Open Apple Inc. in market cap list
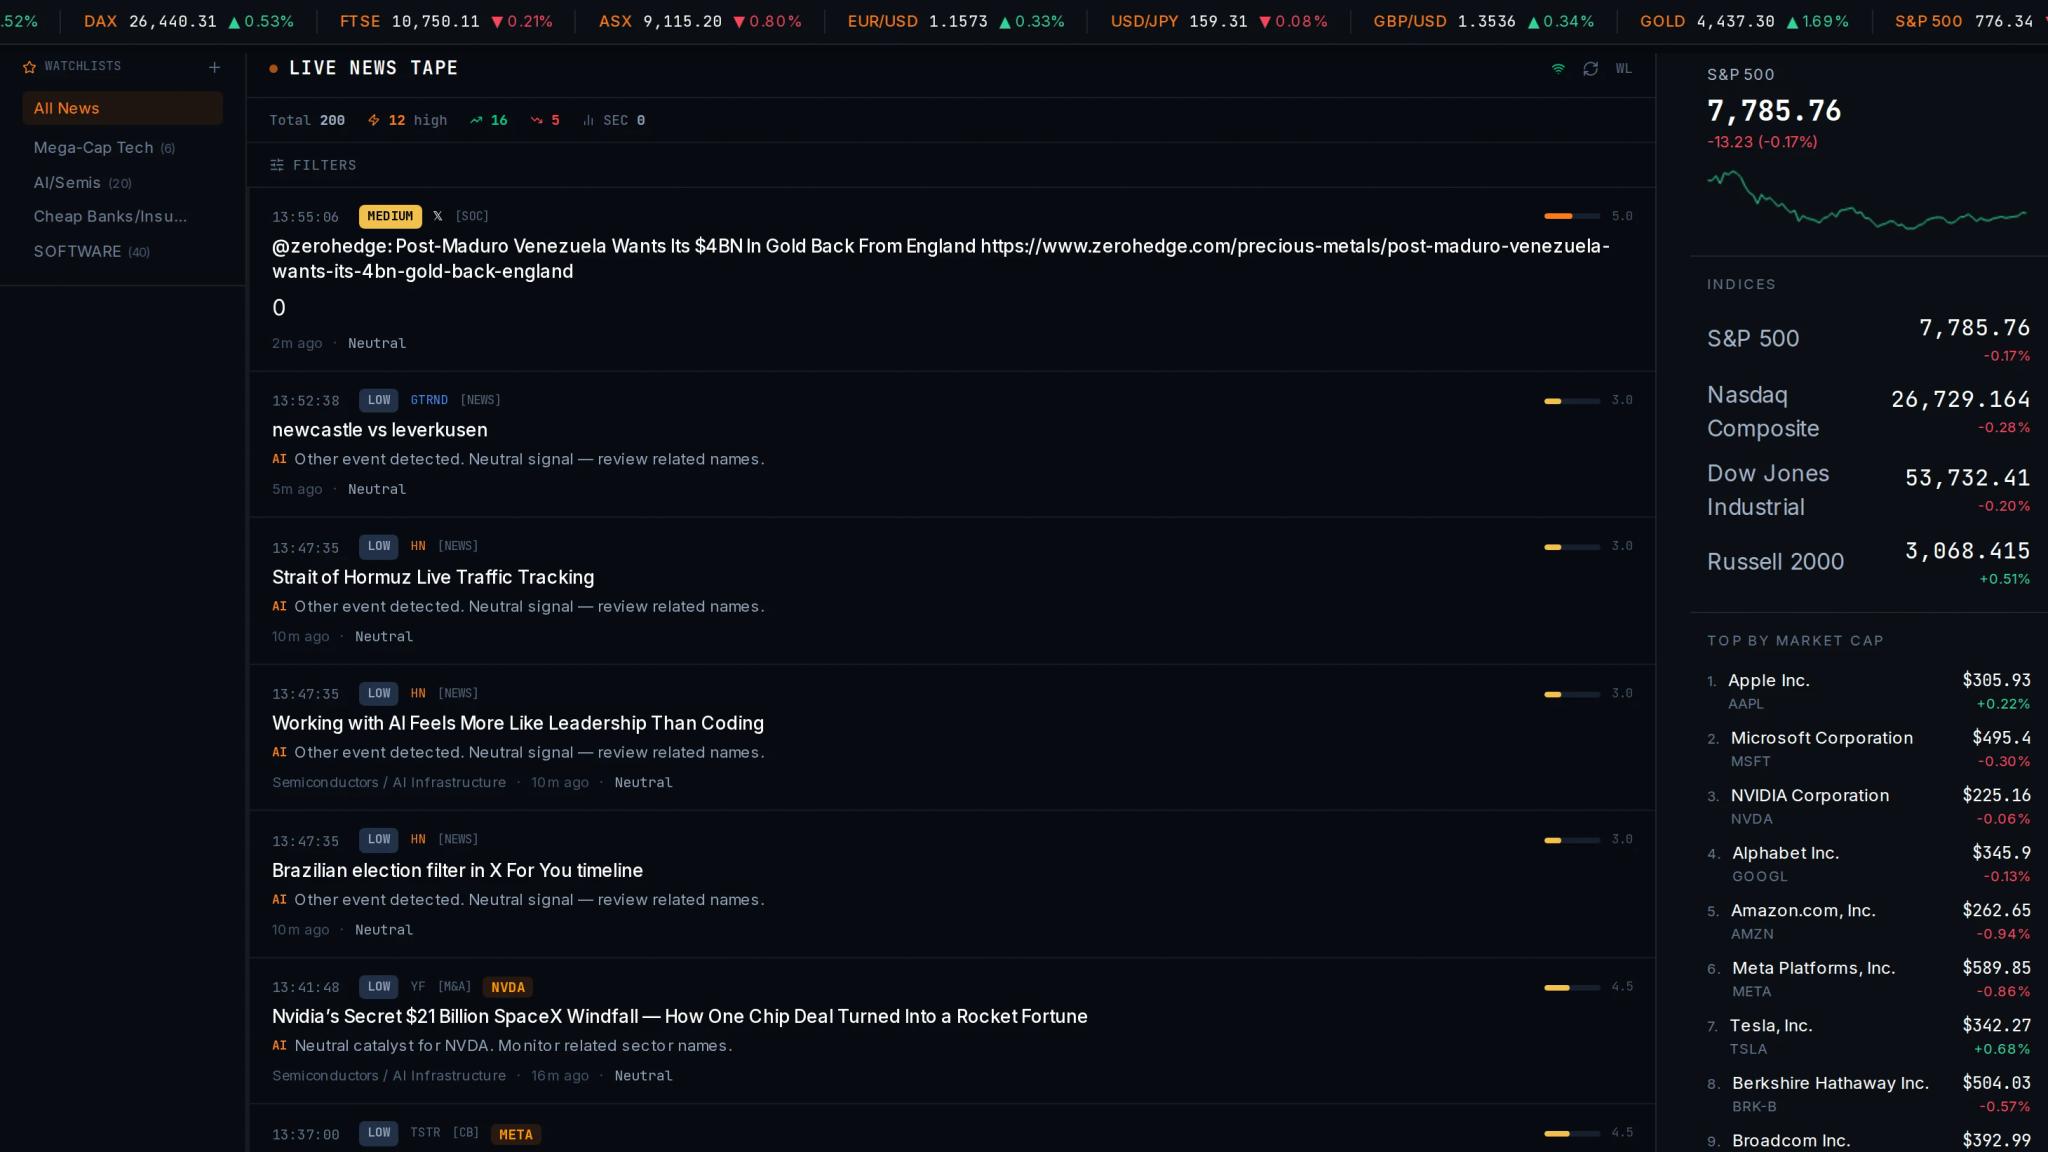 click(x=1868, y=691)
